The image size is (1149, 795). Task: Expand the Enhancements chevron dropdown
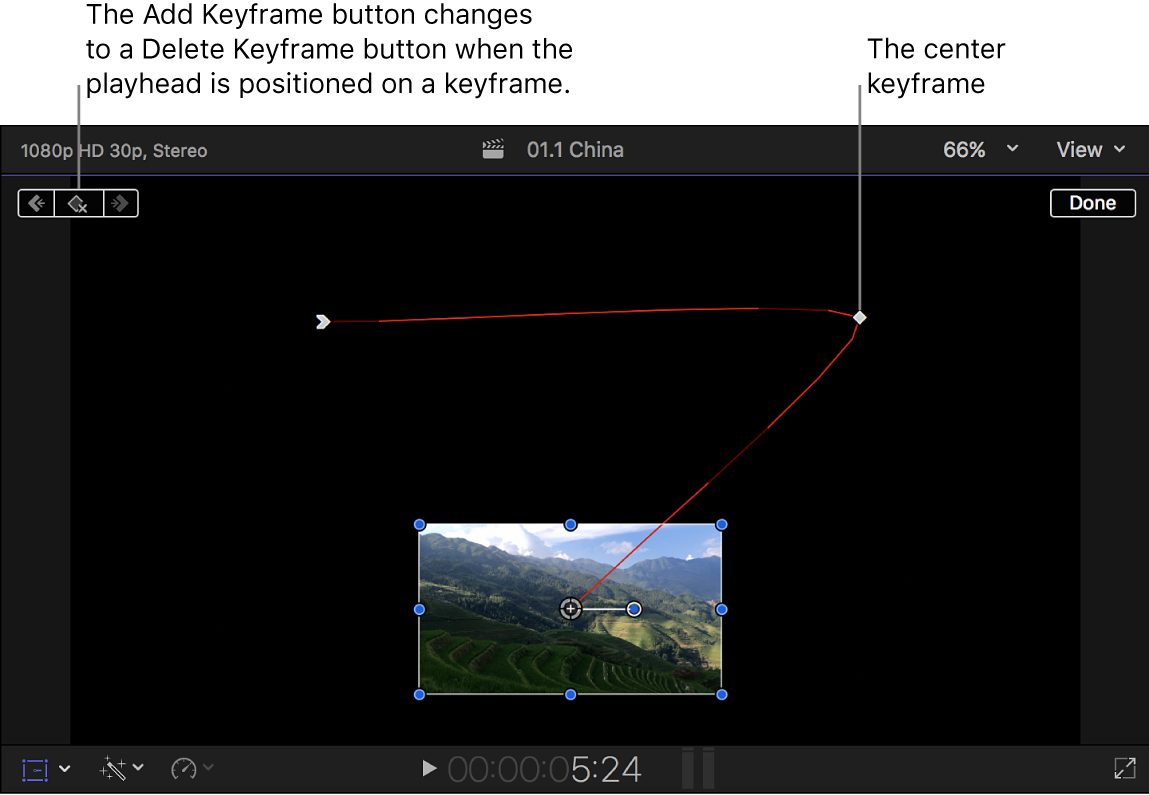click(x=138, y=770)
